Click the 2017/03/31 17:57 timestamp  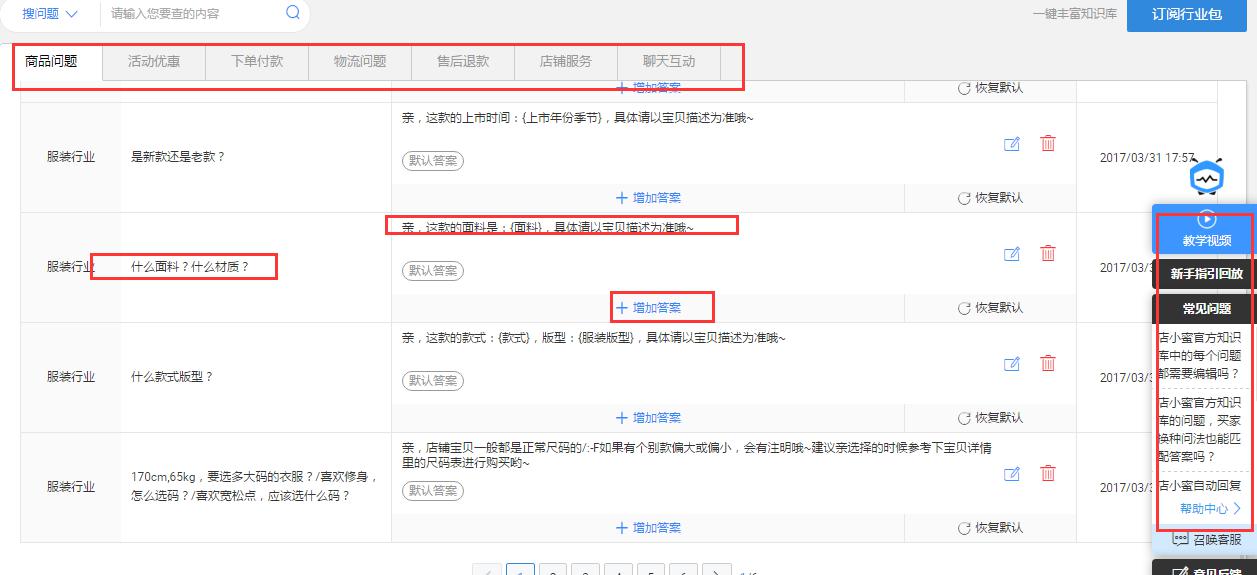point(1147,158)
